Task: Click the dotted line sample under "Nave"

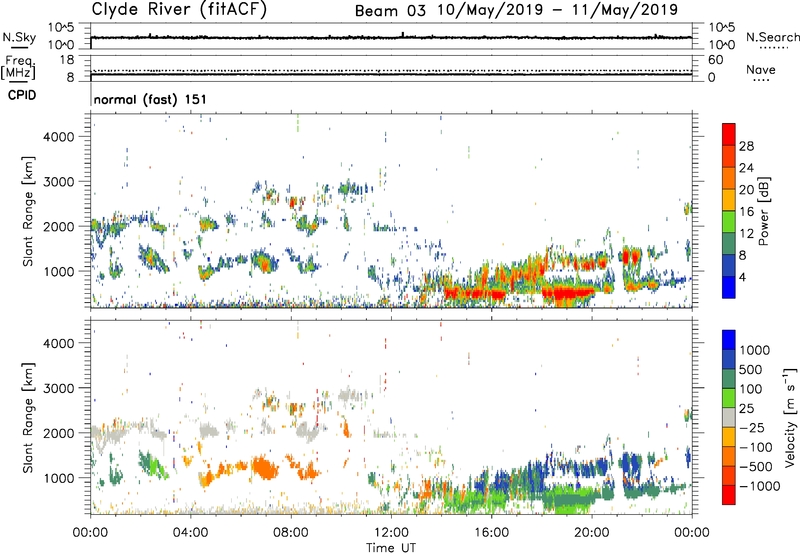Action: coord(761,80)
